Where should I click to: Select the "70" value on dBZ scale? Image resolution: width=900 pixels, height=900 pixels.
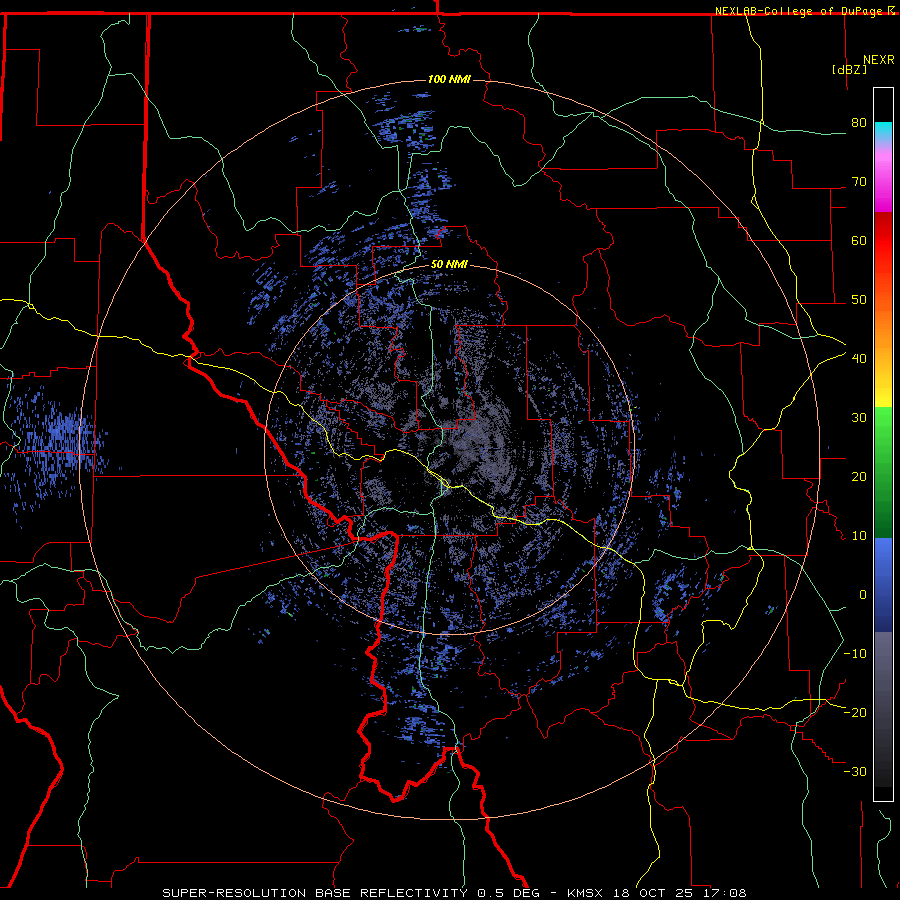(859, 181)
